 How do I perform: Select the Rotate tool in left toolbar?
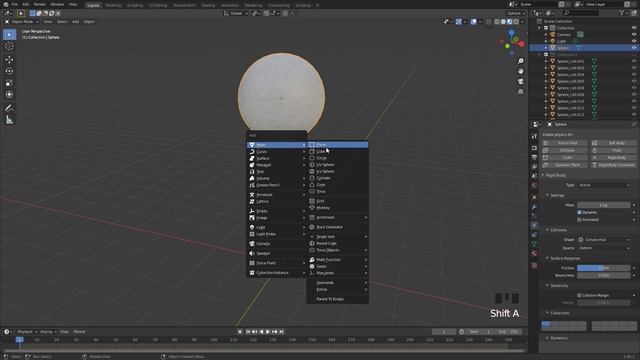point(9,71)
